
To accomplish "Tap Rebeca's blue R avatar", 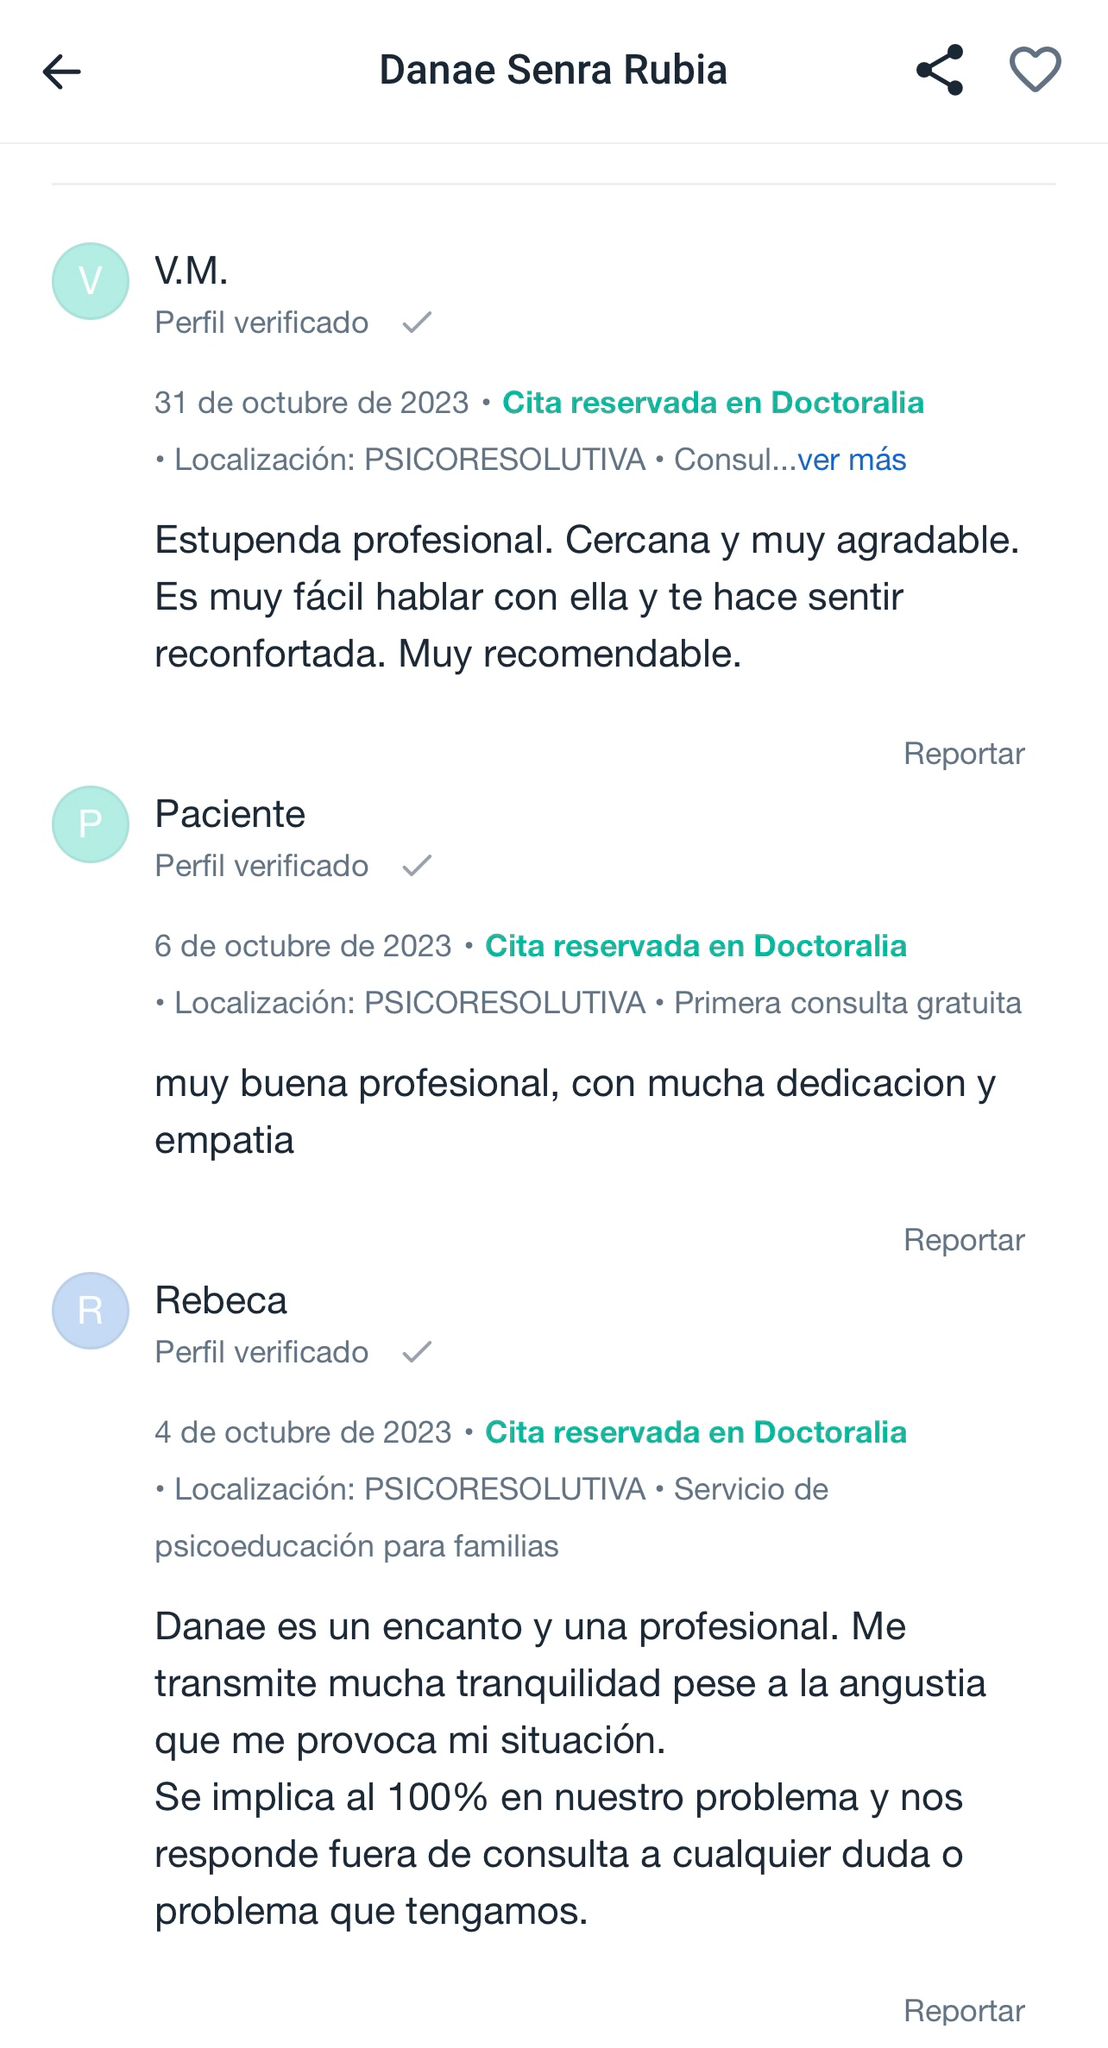I will (90, 1310).
